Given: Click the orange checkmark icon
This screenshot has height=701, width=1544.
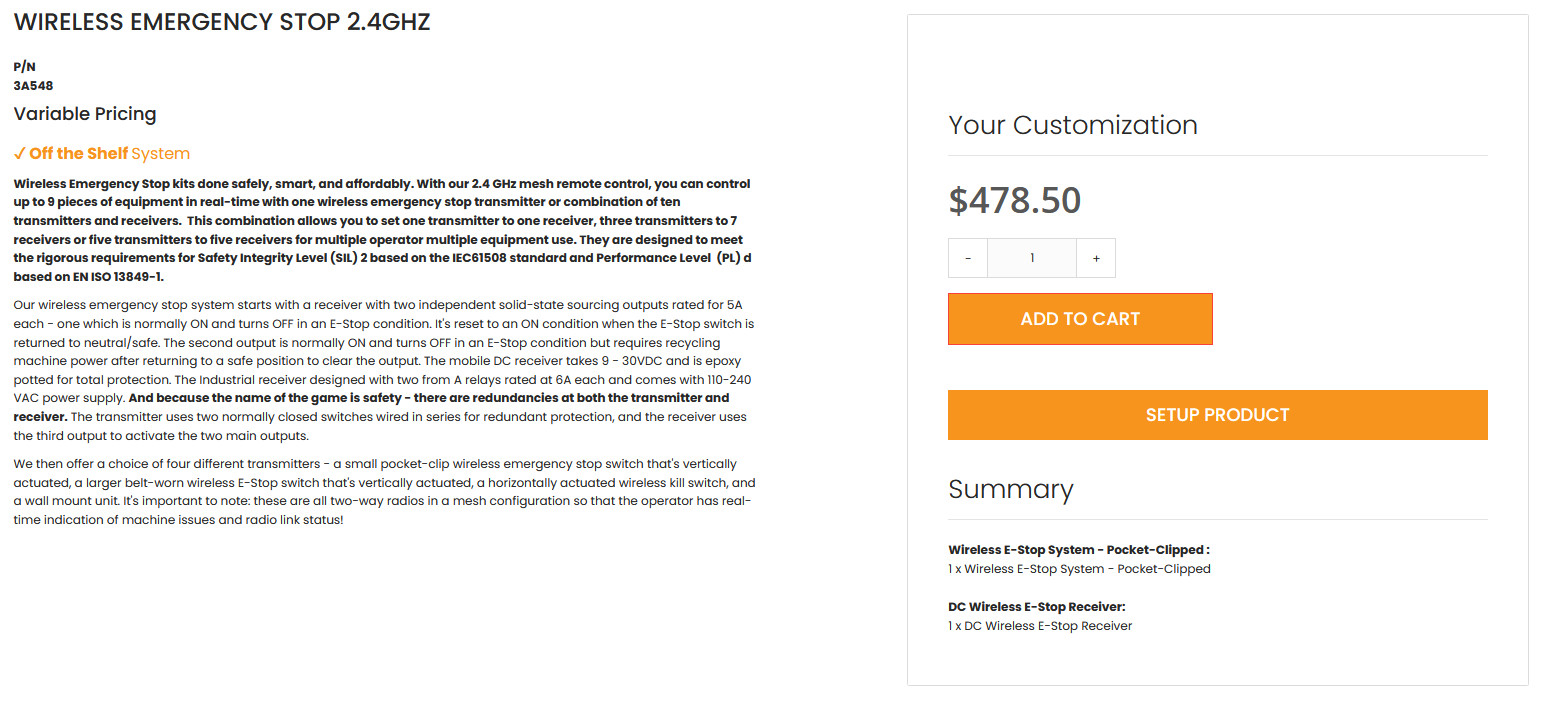Looking at the screenshot, I should point(20,154).
